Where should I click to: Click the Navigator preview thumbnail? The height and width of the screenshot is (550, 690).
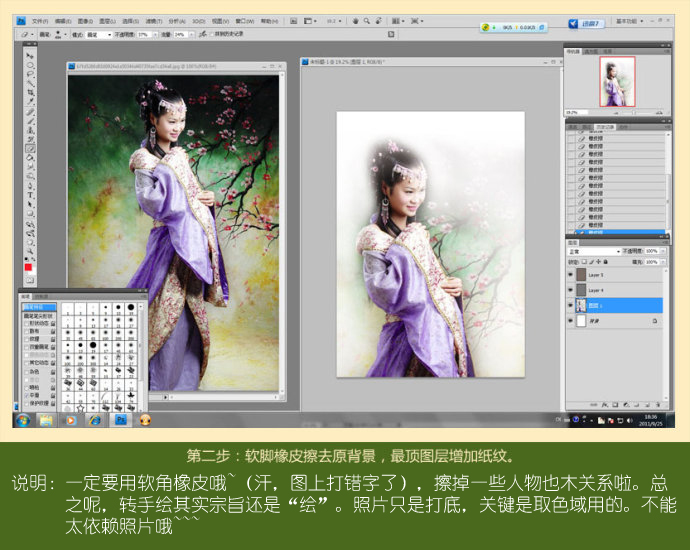point(617,81)
